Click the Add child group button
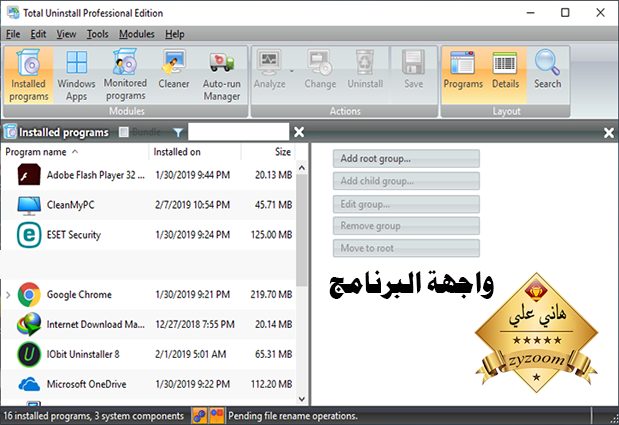This screenshot has width=619, height=425. (x=406, y=181)
